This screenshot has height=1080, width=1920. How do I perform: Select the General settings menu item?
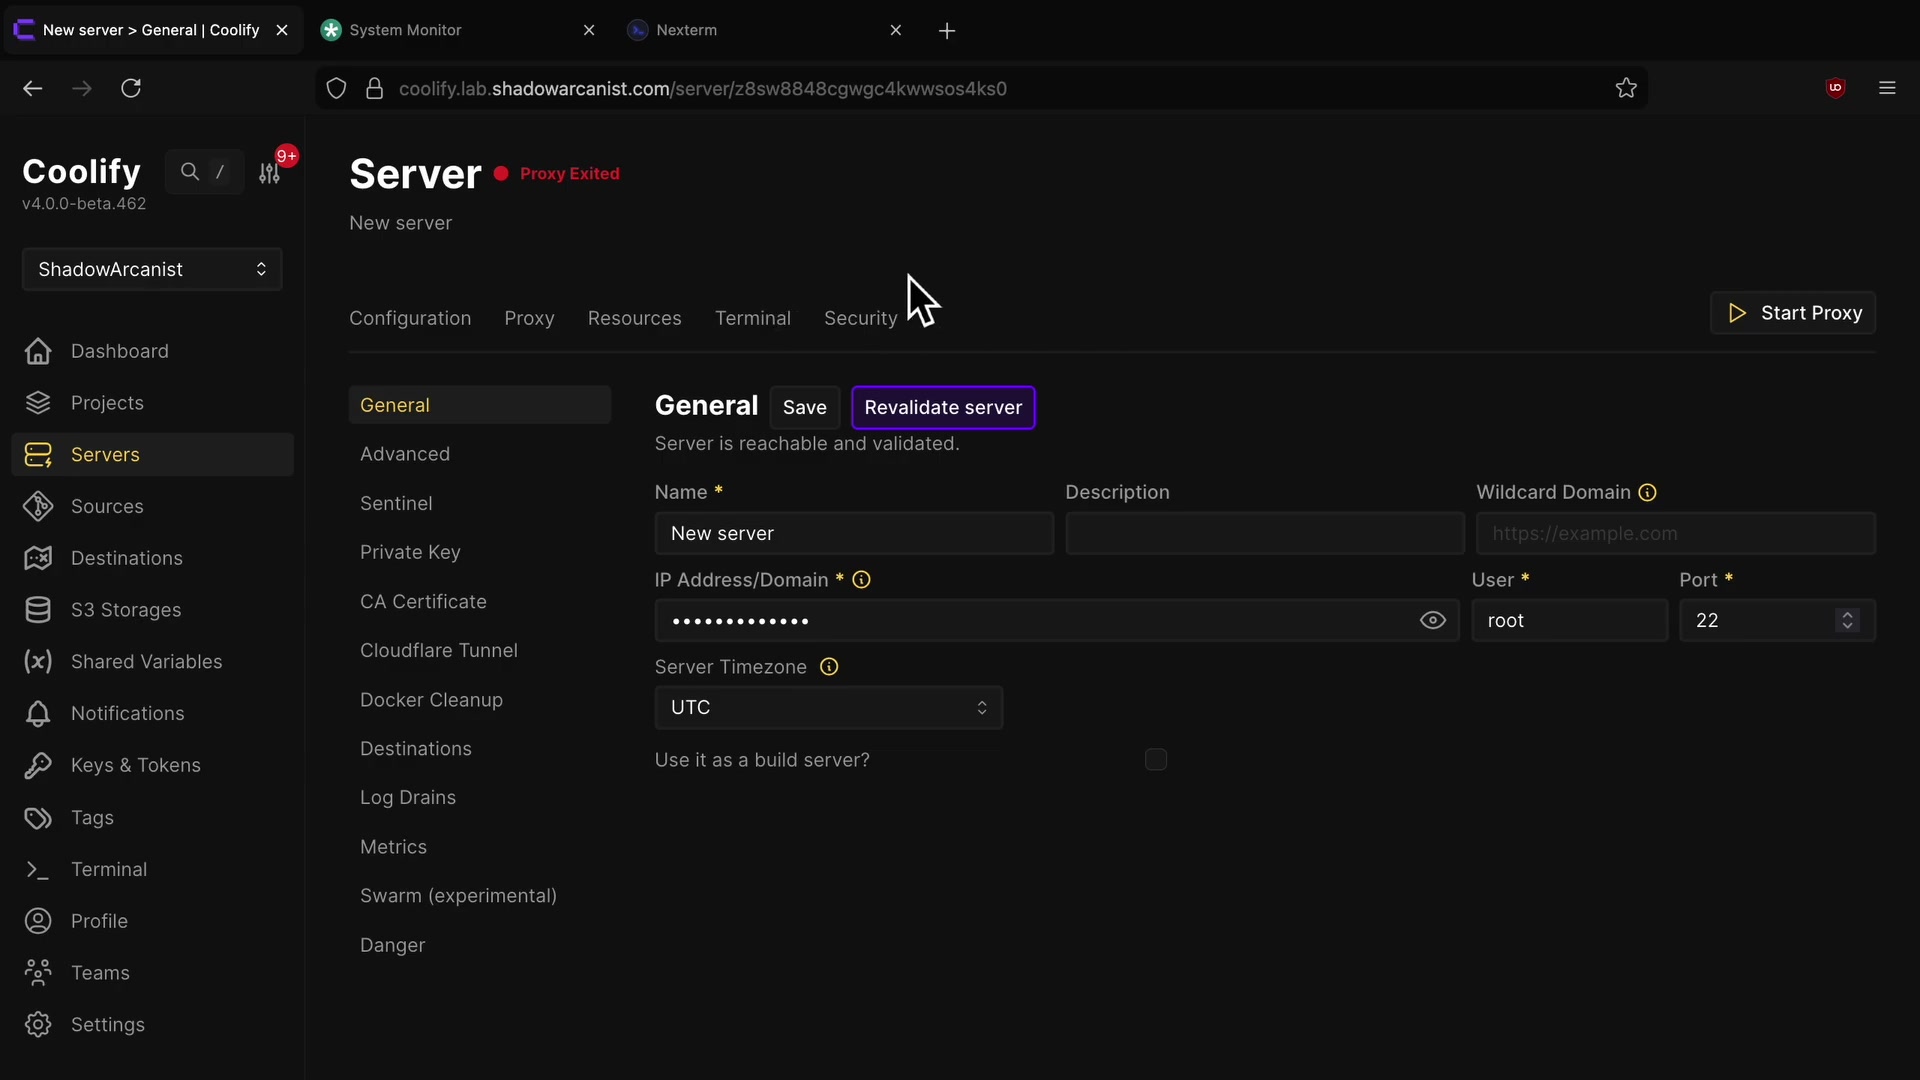(x=480, y=405)
